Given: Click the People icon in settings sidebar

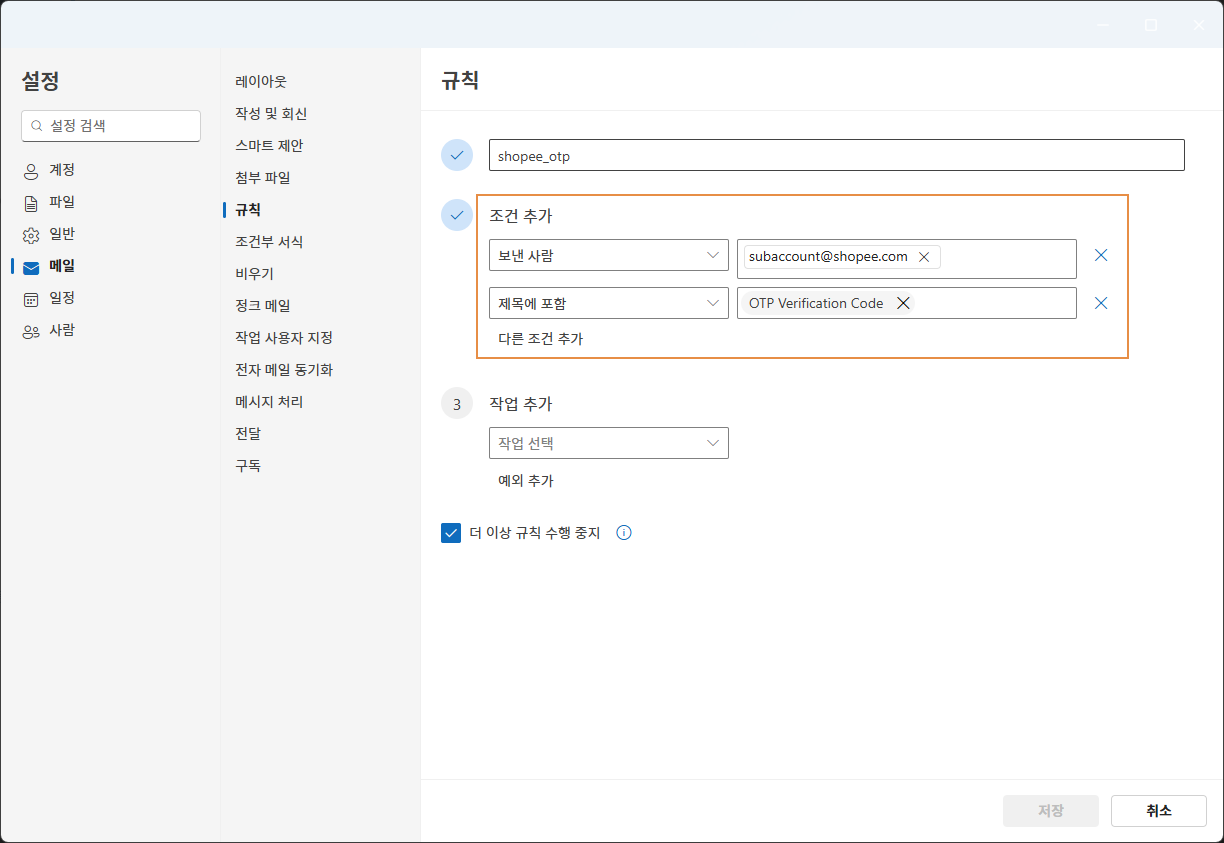Looking at the screenshot, I should [31, 331].
